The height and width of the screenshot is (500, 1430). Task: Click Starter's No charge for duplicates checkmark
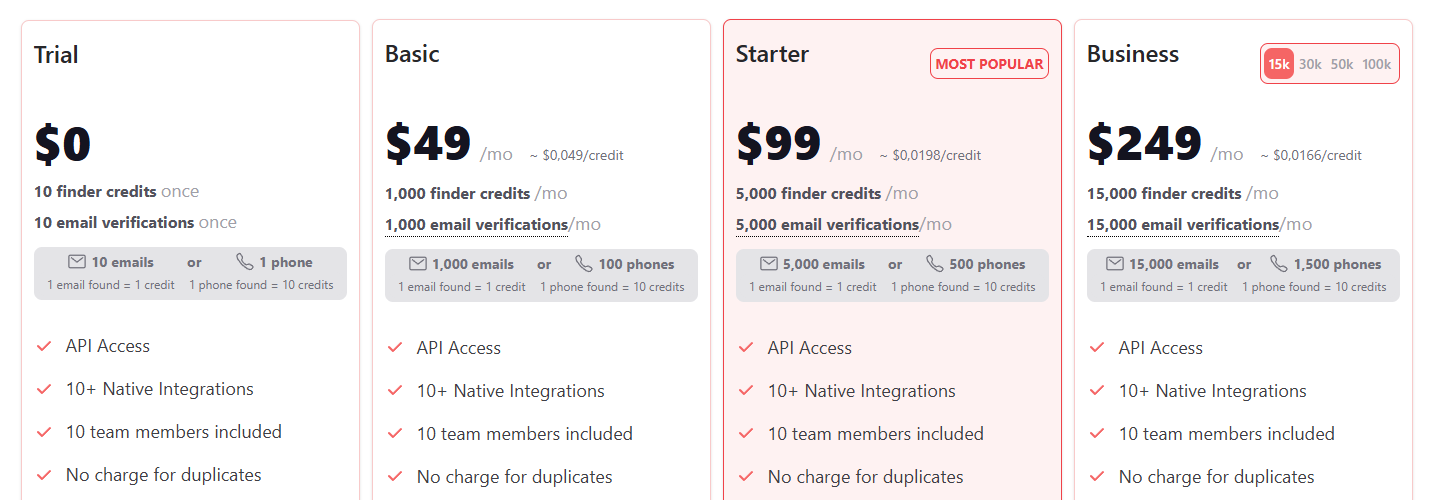tap(746, 477)
